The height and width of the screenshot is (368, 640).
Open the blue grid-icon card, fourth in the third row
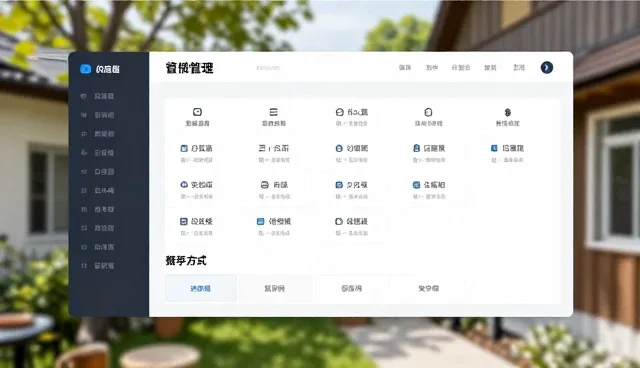pos(429,190)
